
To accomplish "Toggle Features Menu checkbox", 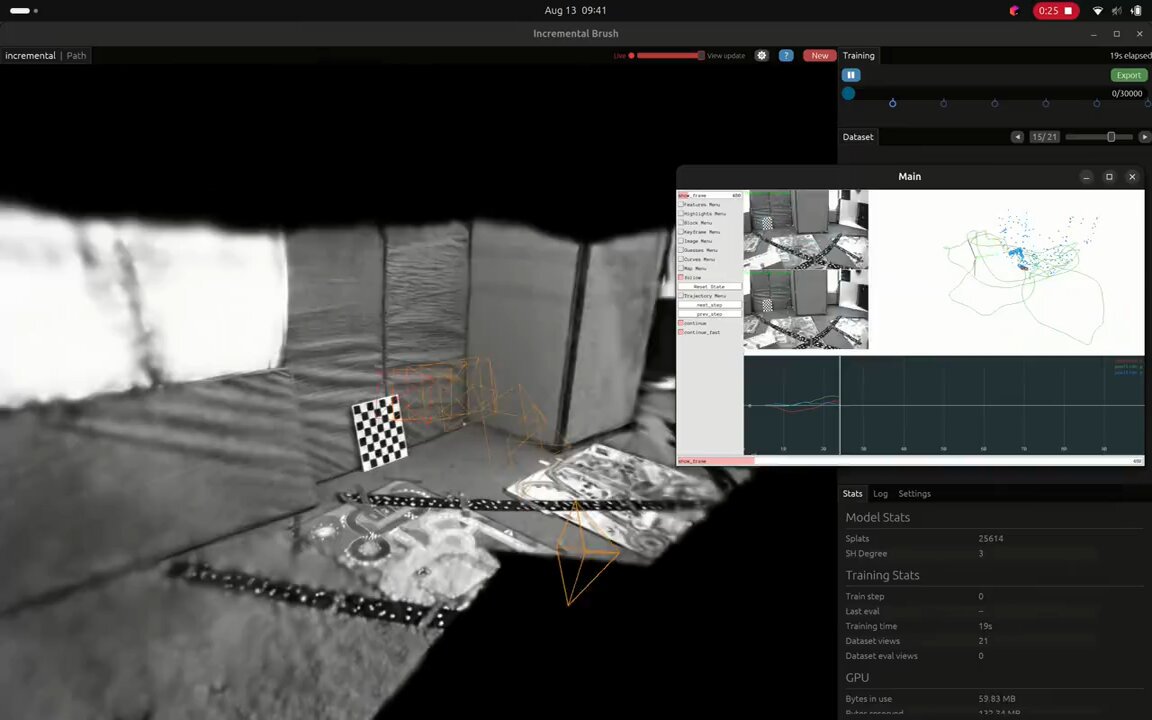I will [681, 204].
